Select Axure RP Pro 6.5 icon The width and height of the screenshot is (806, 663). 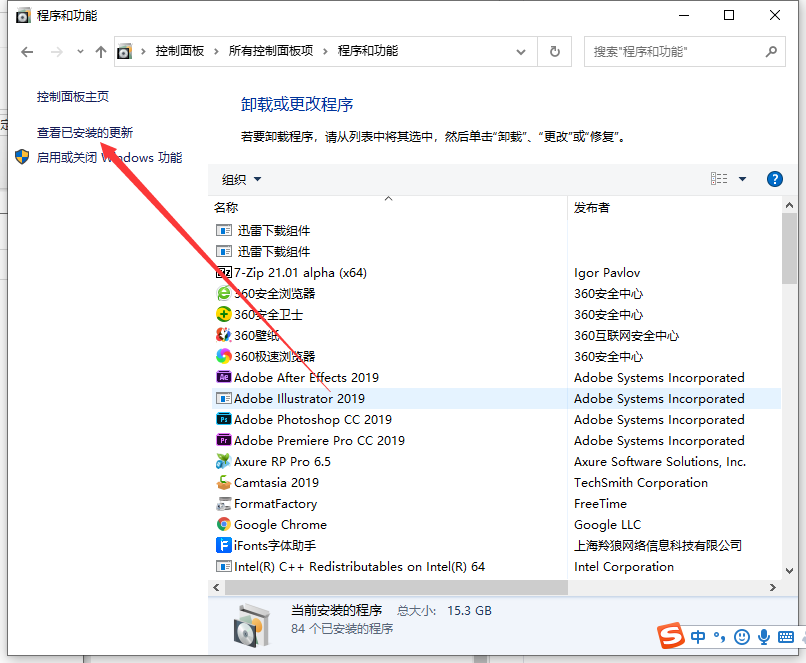(224, 461)
